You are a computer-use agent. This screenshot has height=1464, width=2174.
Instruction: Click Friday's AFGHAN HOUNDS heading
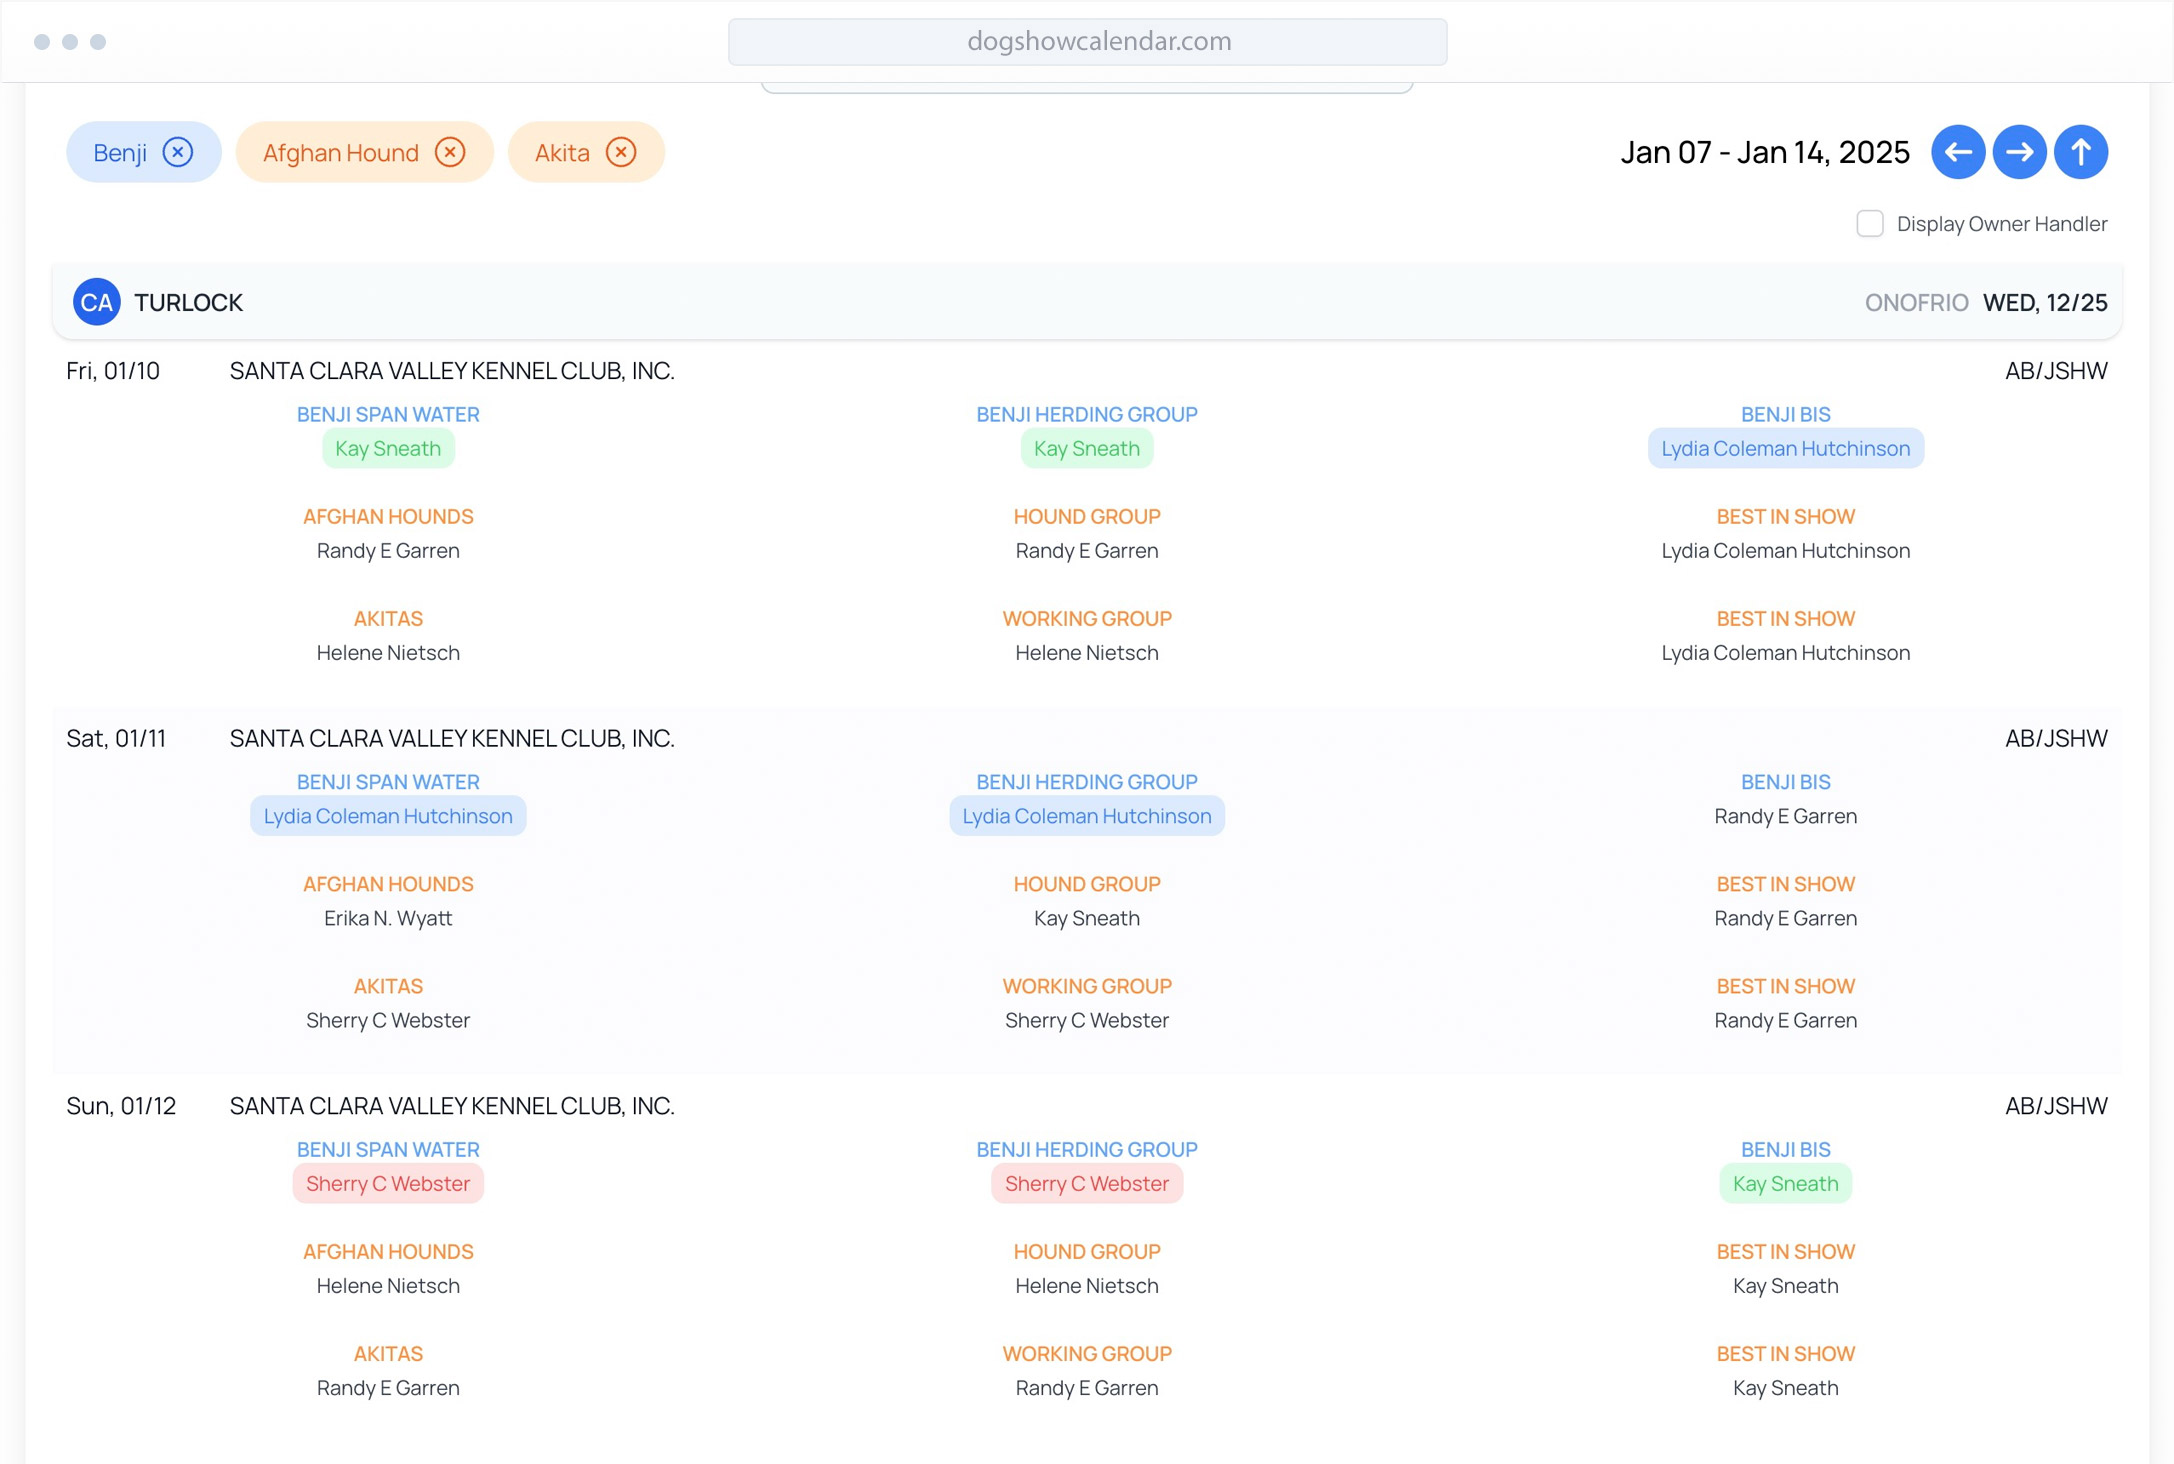(388, 517)
